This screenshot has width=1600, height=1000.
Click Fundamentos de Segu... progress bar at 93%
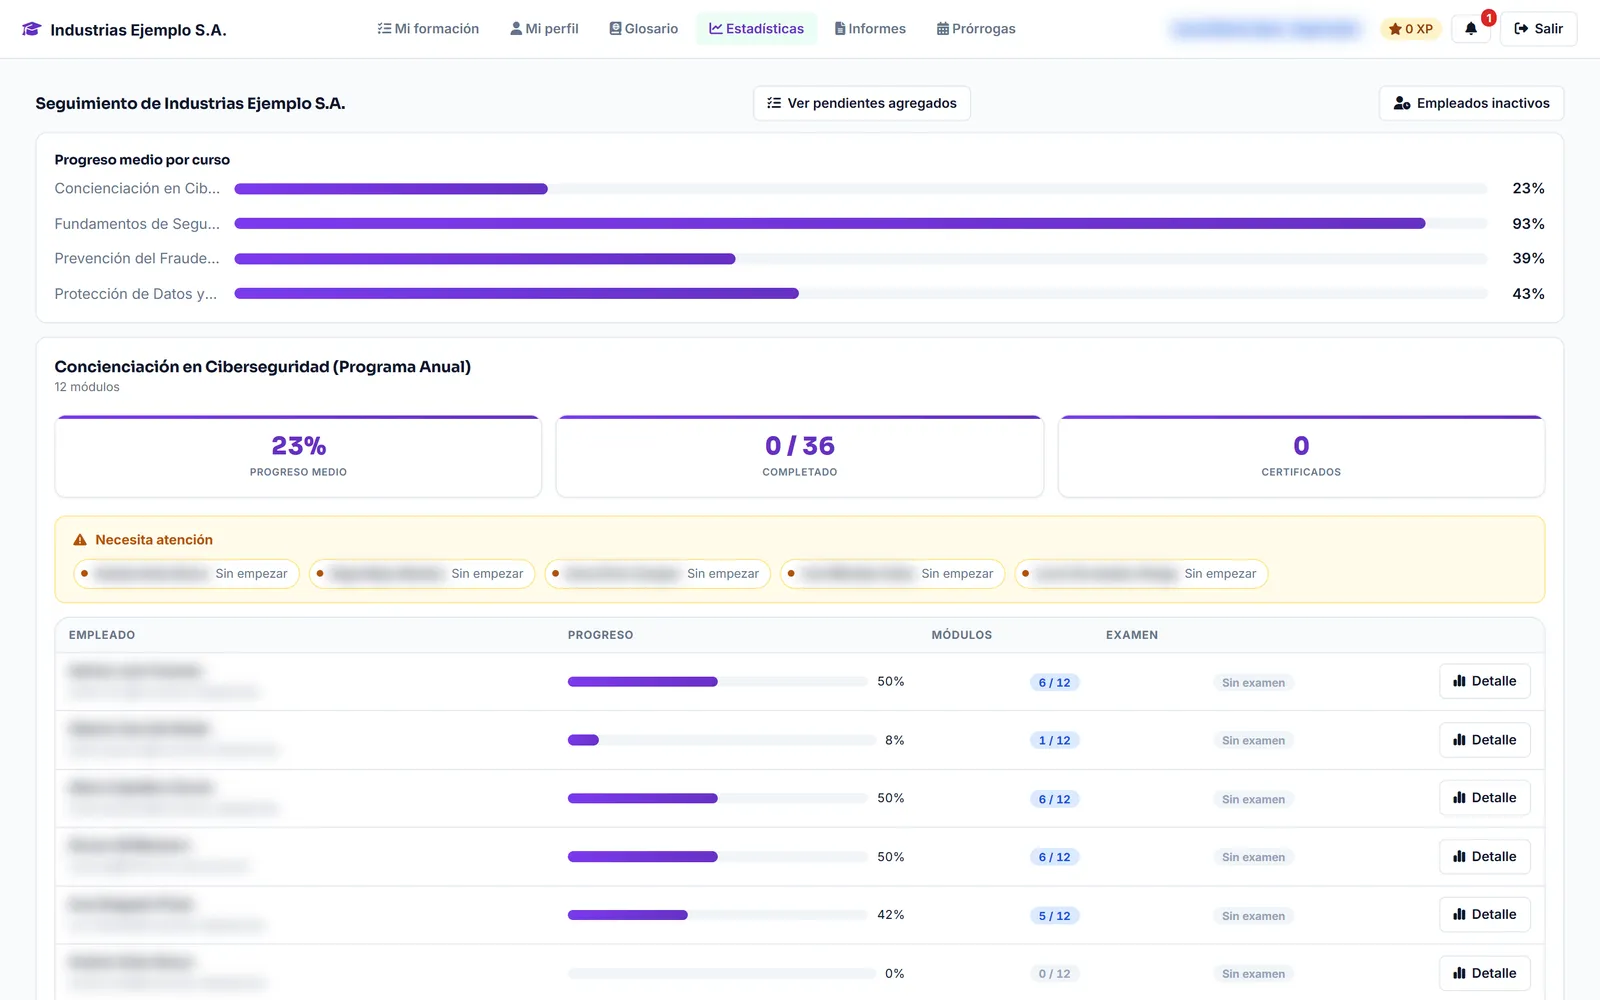(861, 224)
